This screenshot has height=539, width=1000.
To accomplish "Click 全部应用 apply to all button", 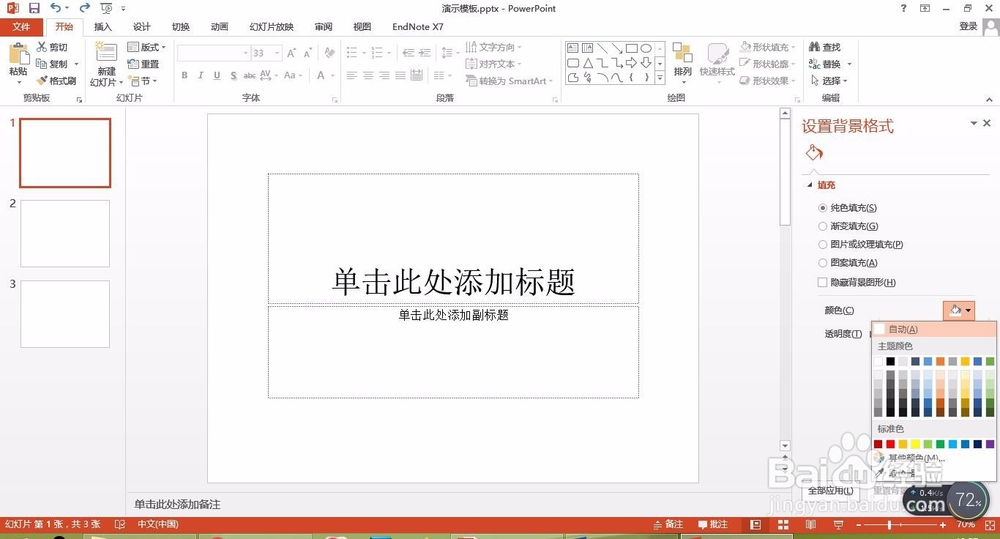I will point(831,491).
